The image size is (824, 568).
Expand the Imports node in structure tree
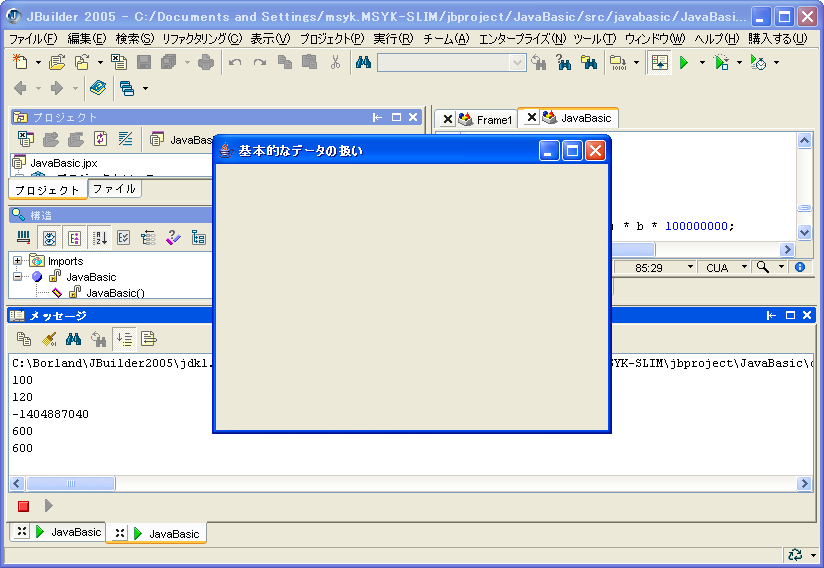[x=17, y=261]
